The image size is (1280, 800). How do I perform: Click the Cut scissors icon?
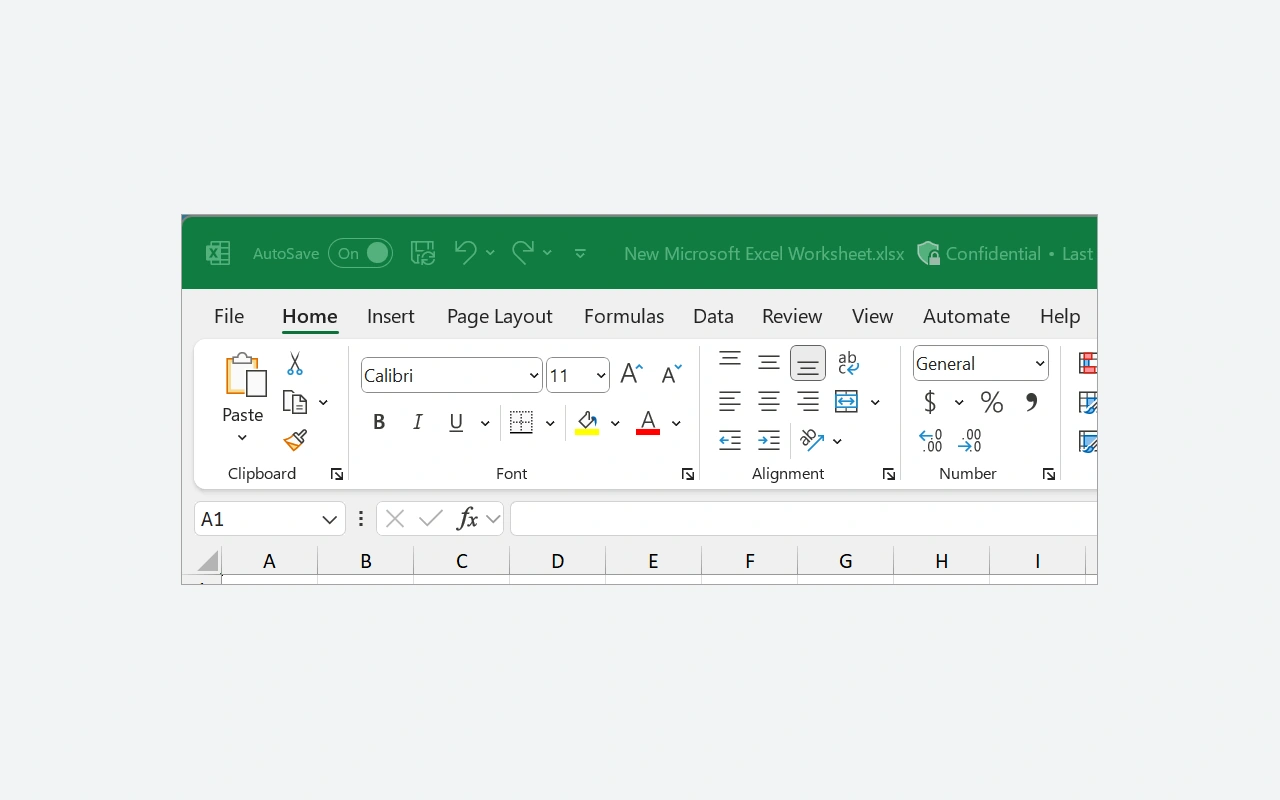295,363
